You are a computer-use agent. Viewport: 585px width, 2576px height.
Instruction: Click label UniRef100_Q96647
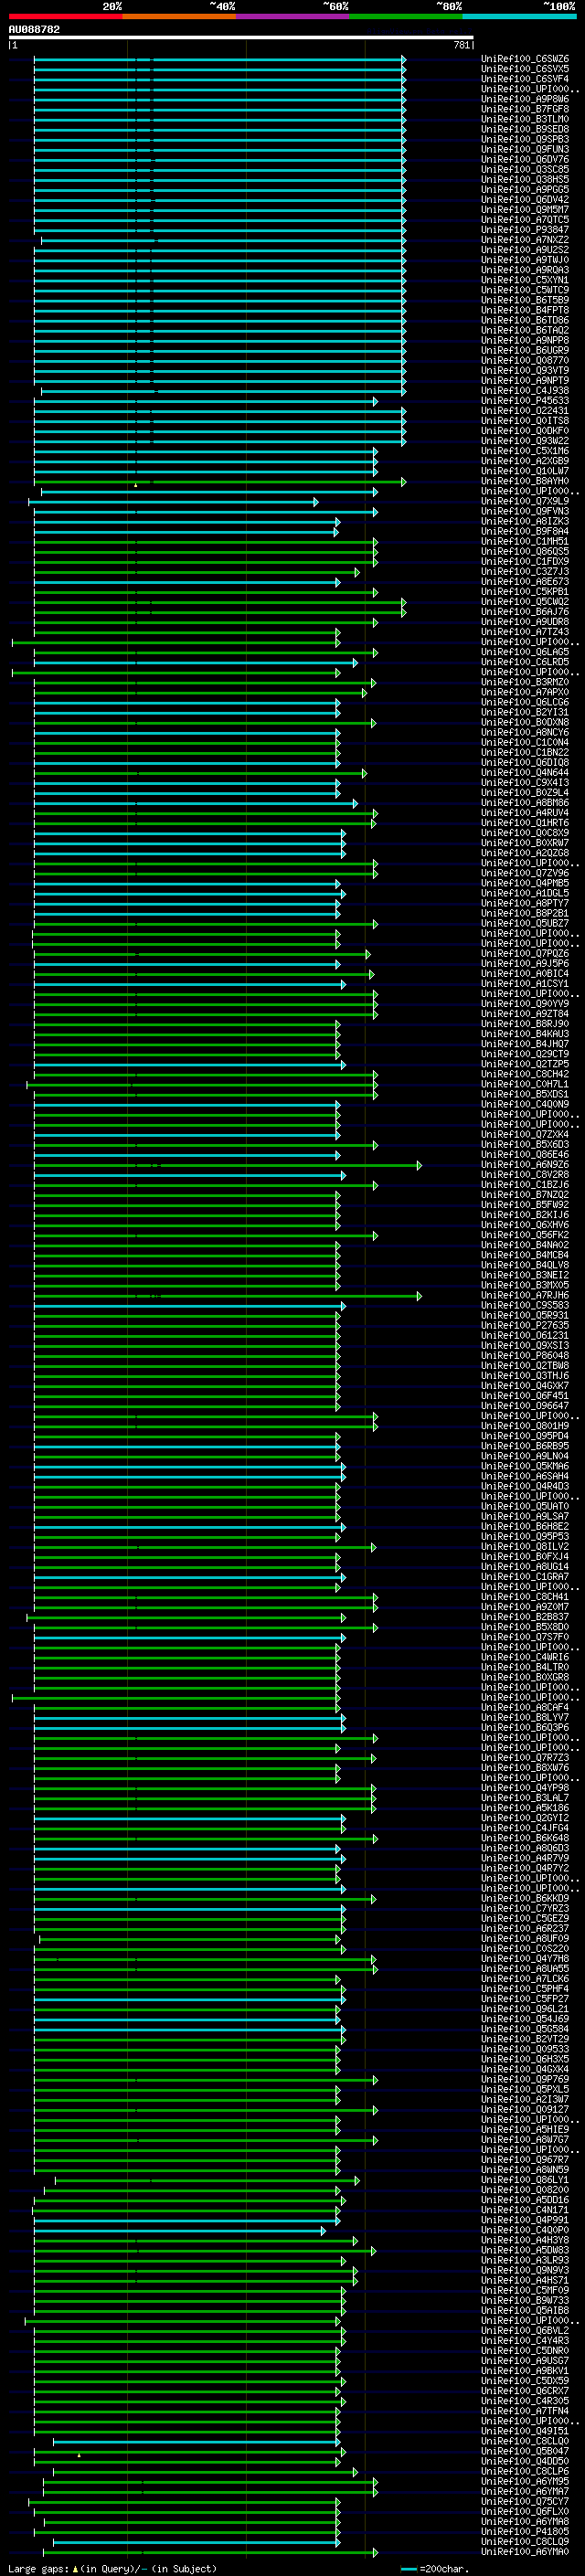pyautogui.click(x=525, y=1406)
